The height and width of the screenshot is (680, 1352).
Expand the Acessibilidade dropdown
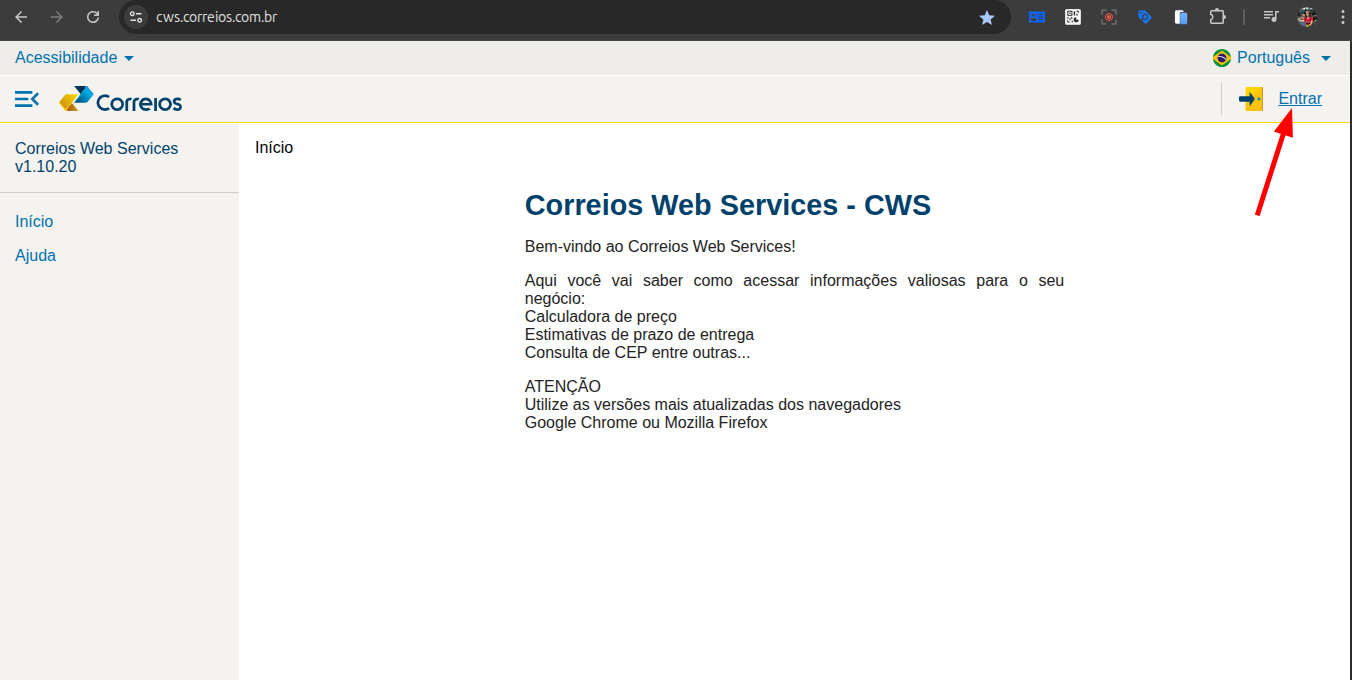[74, 58]
